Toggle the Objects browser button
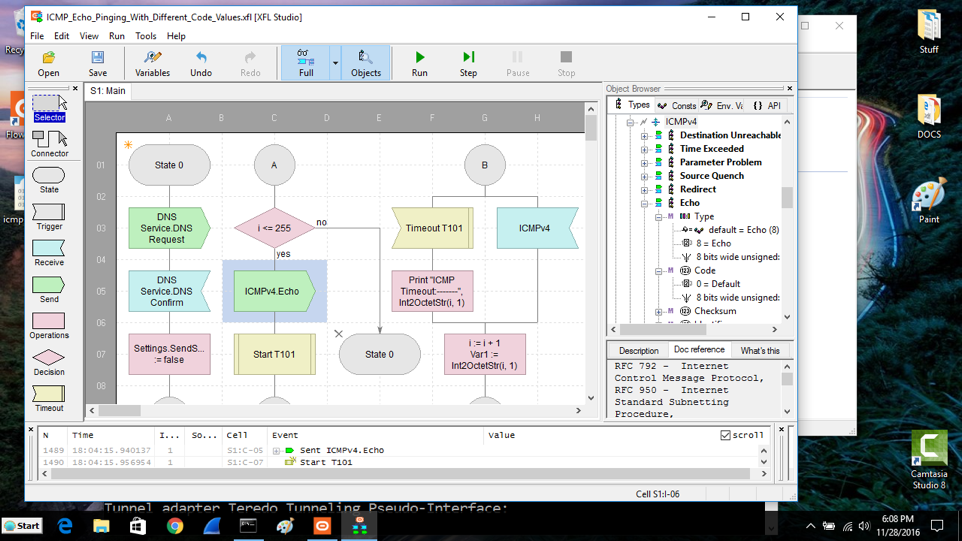The height and width of the screenshot is (541, 962). pos(365,63)
